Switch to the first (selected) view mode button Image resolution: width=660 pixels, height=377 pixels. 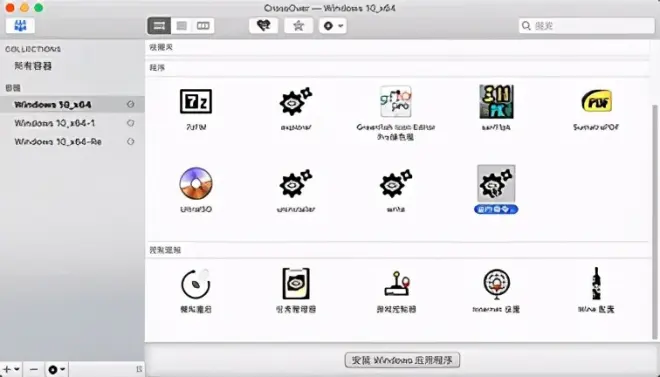[x=159, y=26]
